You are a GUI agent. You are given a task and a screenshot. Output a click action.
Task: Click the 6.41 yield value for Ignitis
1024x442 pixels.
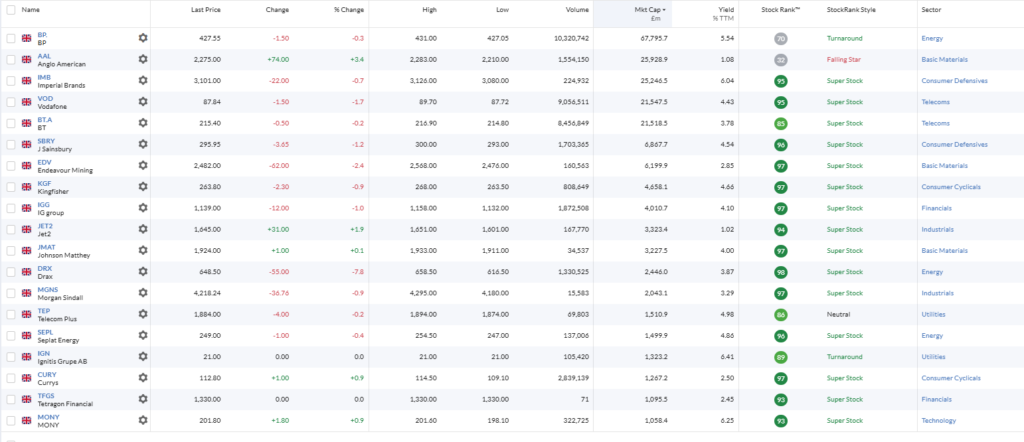(728, 357)
